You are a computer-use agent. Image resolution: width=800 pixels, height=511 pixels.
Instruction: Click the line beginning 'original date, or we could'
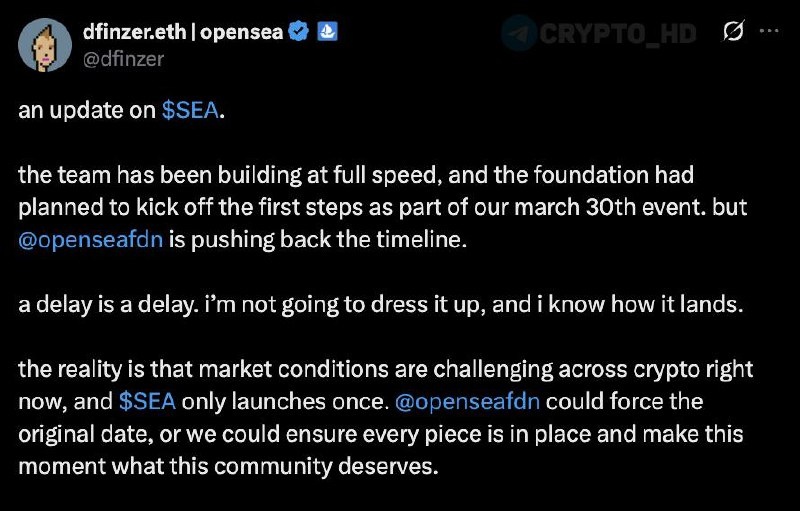tap(381, 434)
